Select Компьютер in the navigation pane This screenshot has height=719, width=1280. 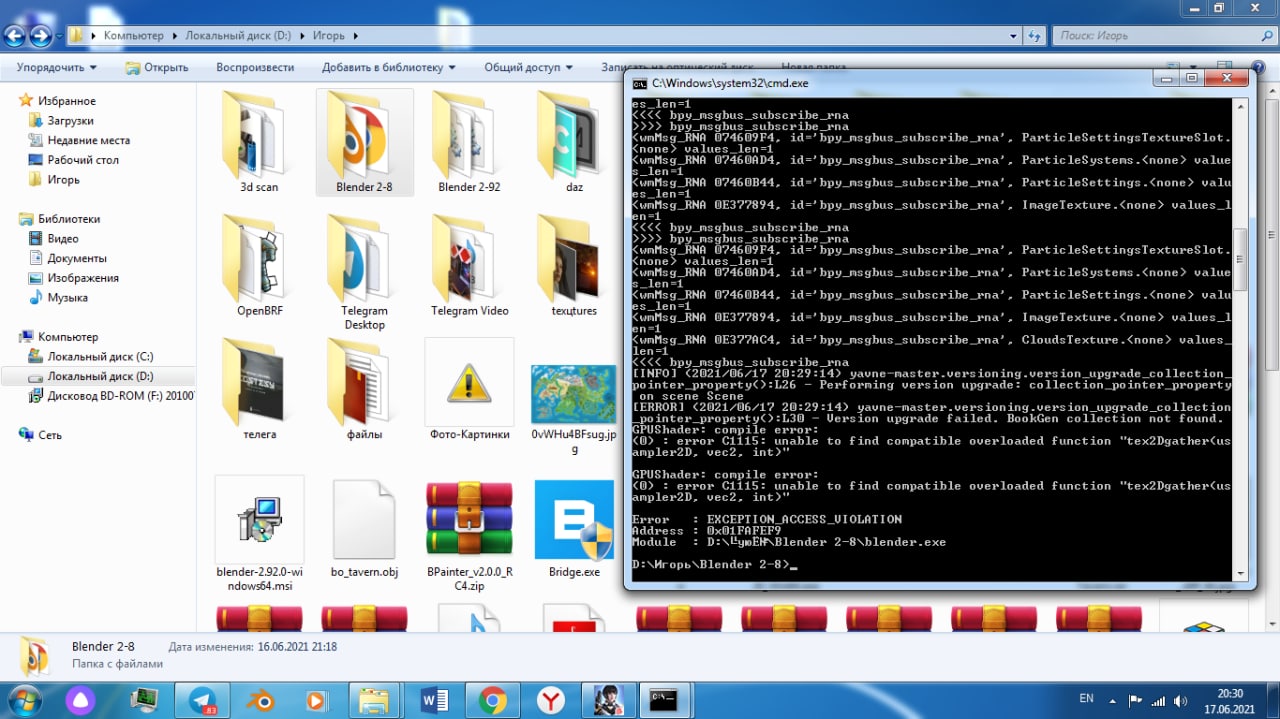[x=68, y=337]
